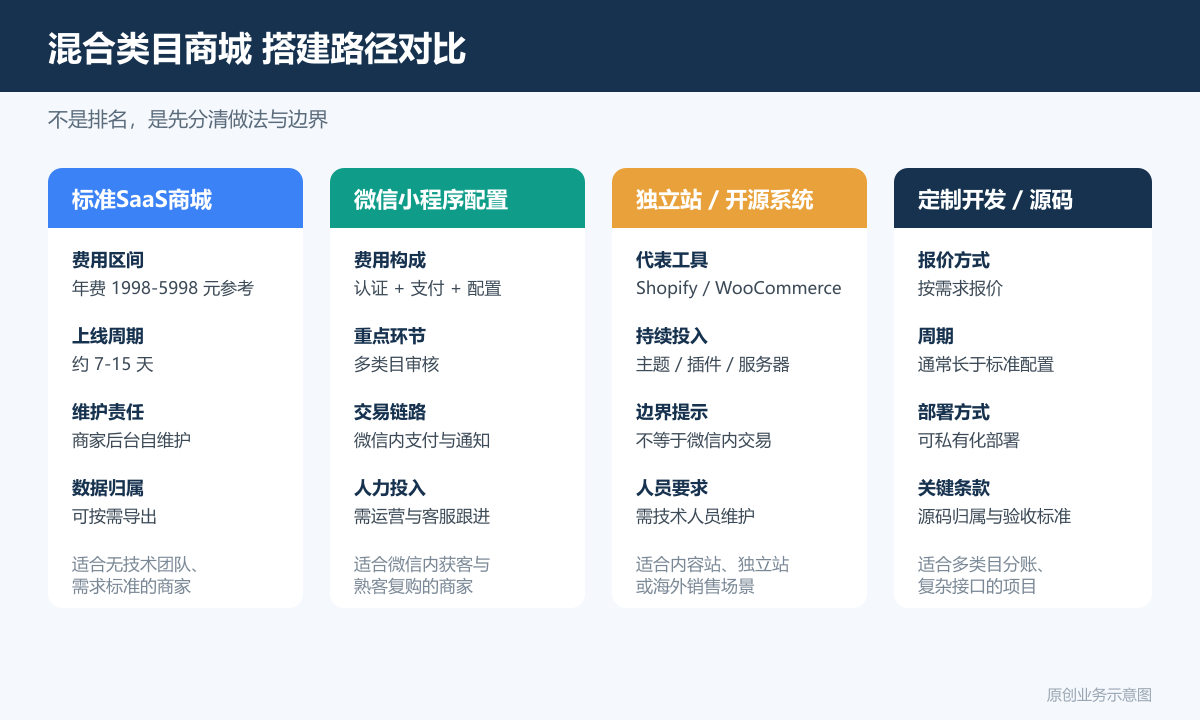
Task: Click the value 主题 / 插件 / 服务器
Action: click(713, 364)
